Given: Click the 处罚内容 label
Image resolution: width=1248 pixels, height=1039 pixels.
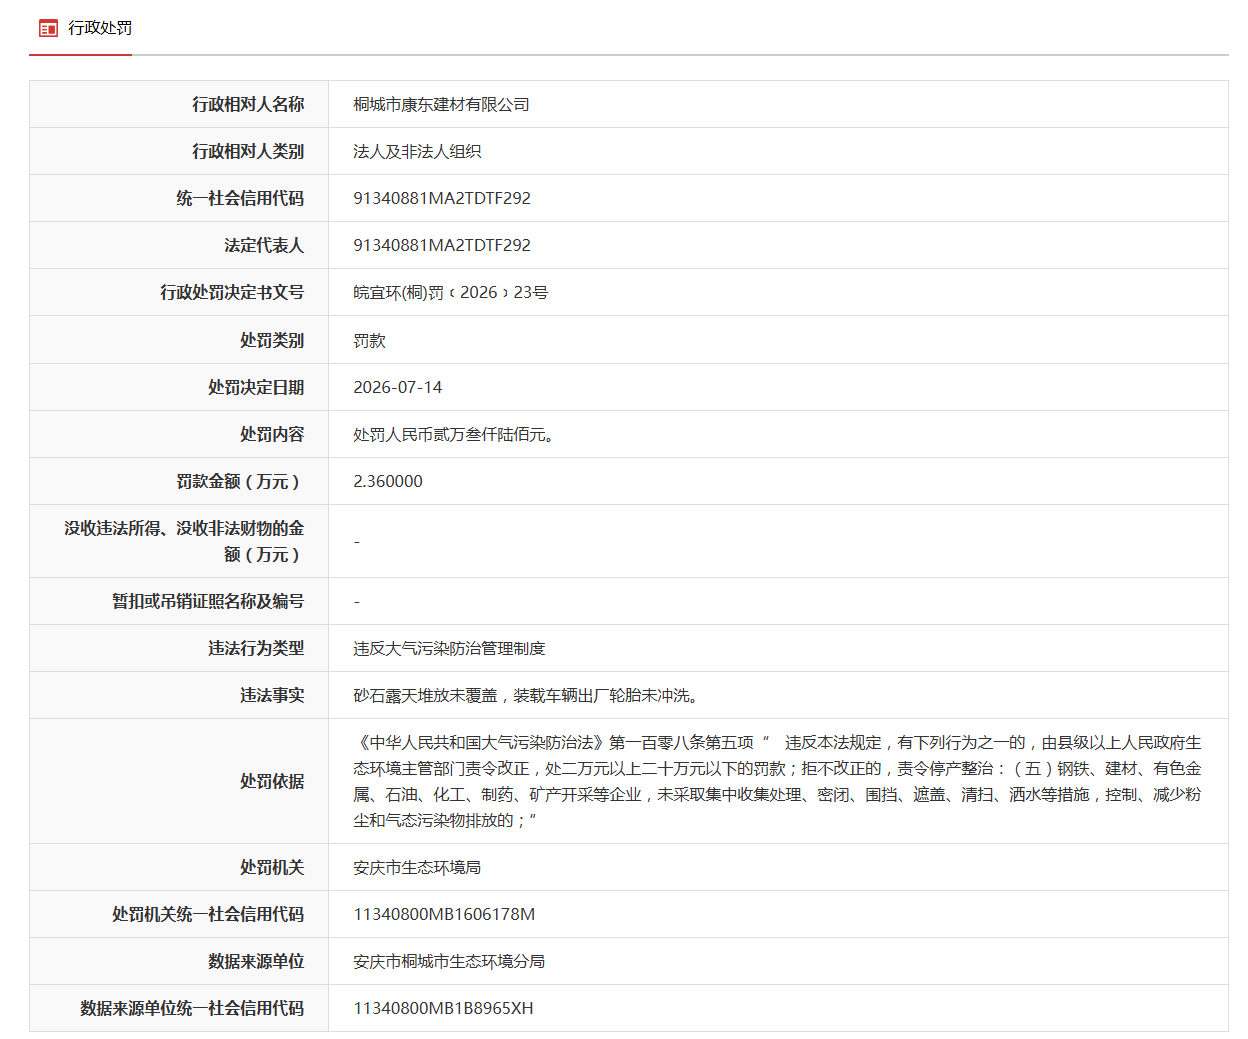Looking at the screenshot, I should (x=272, y=434).
